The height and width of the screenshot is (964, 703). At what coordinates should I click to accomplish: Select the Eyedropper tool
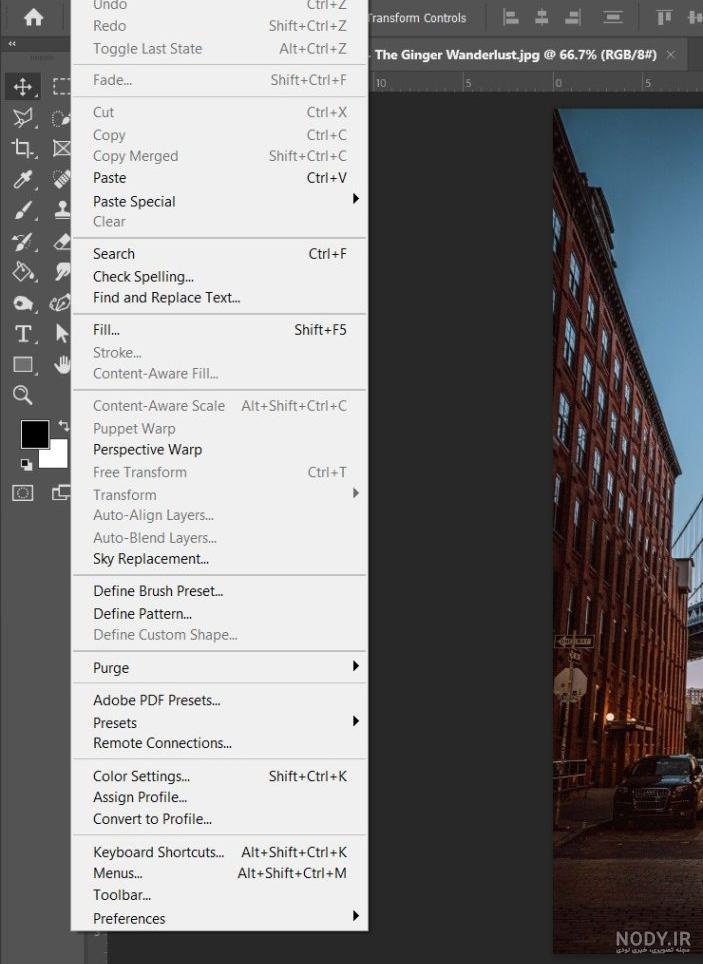23,180
